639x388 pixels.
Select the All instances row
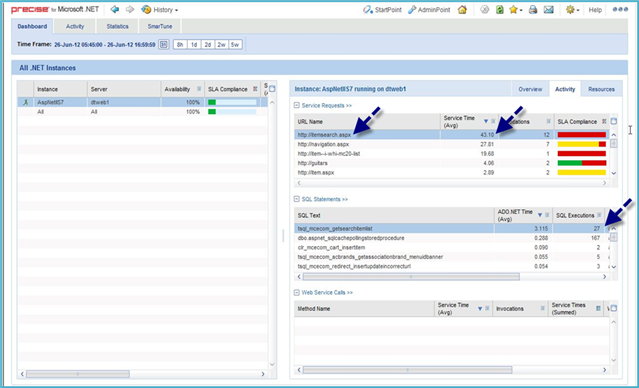pyautogui.click(x=143, y=112)
